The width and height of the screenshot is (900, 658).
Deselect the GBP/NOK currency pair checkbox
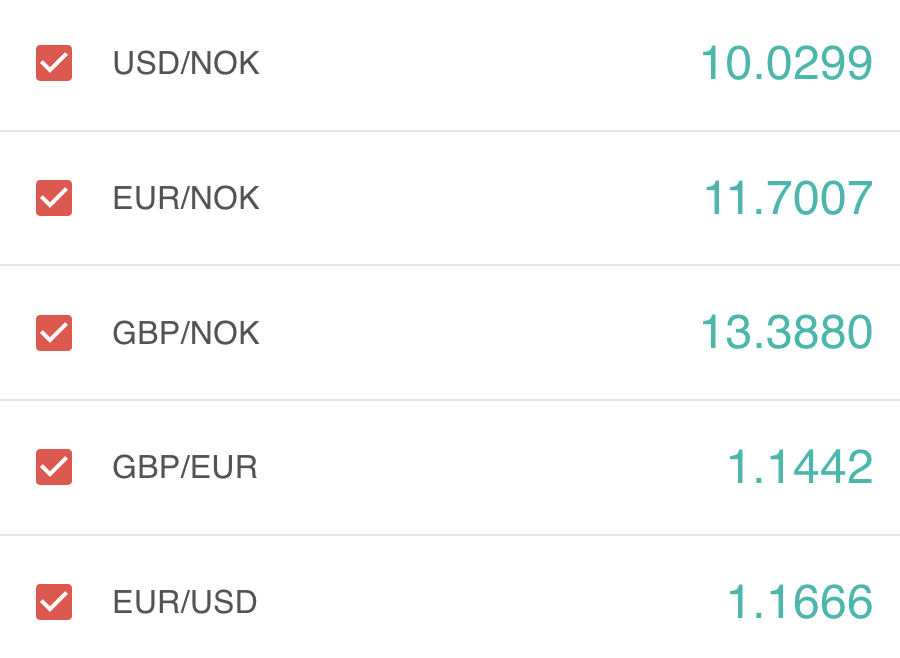coord(54,333)
